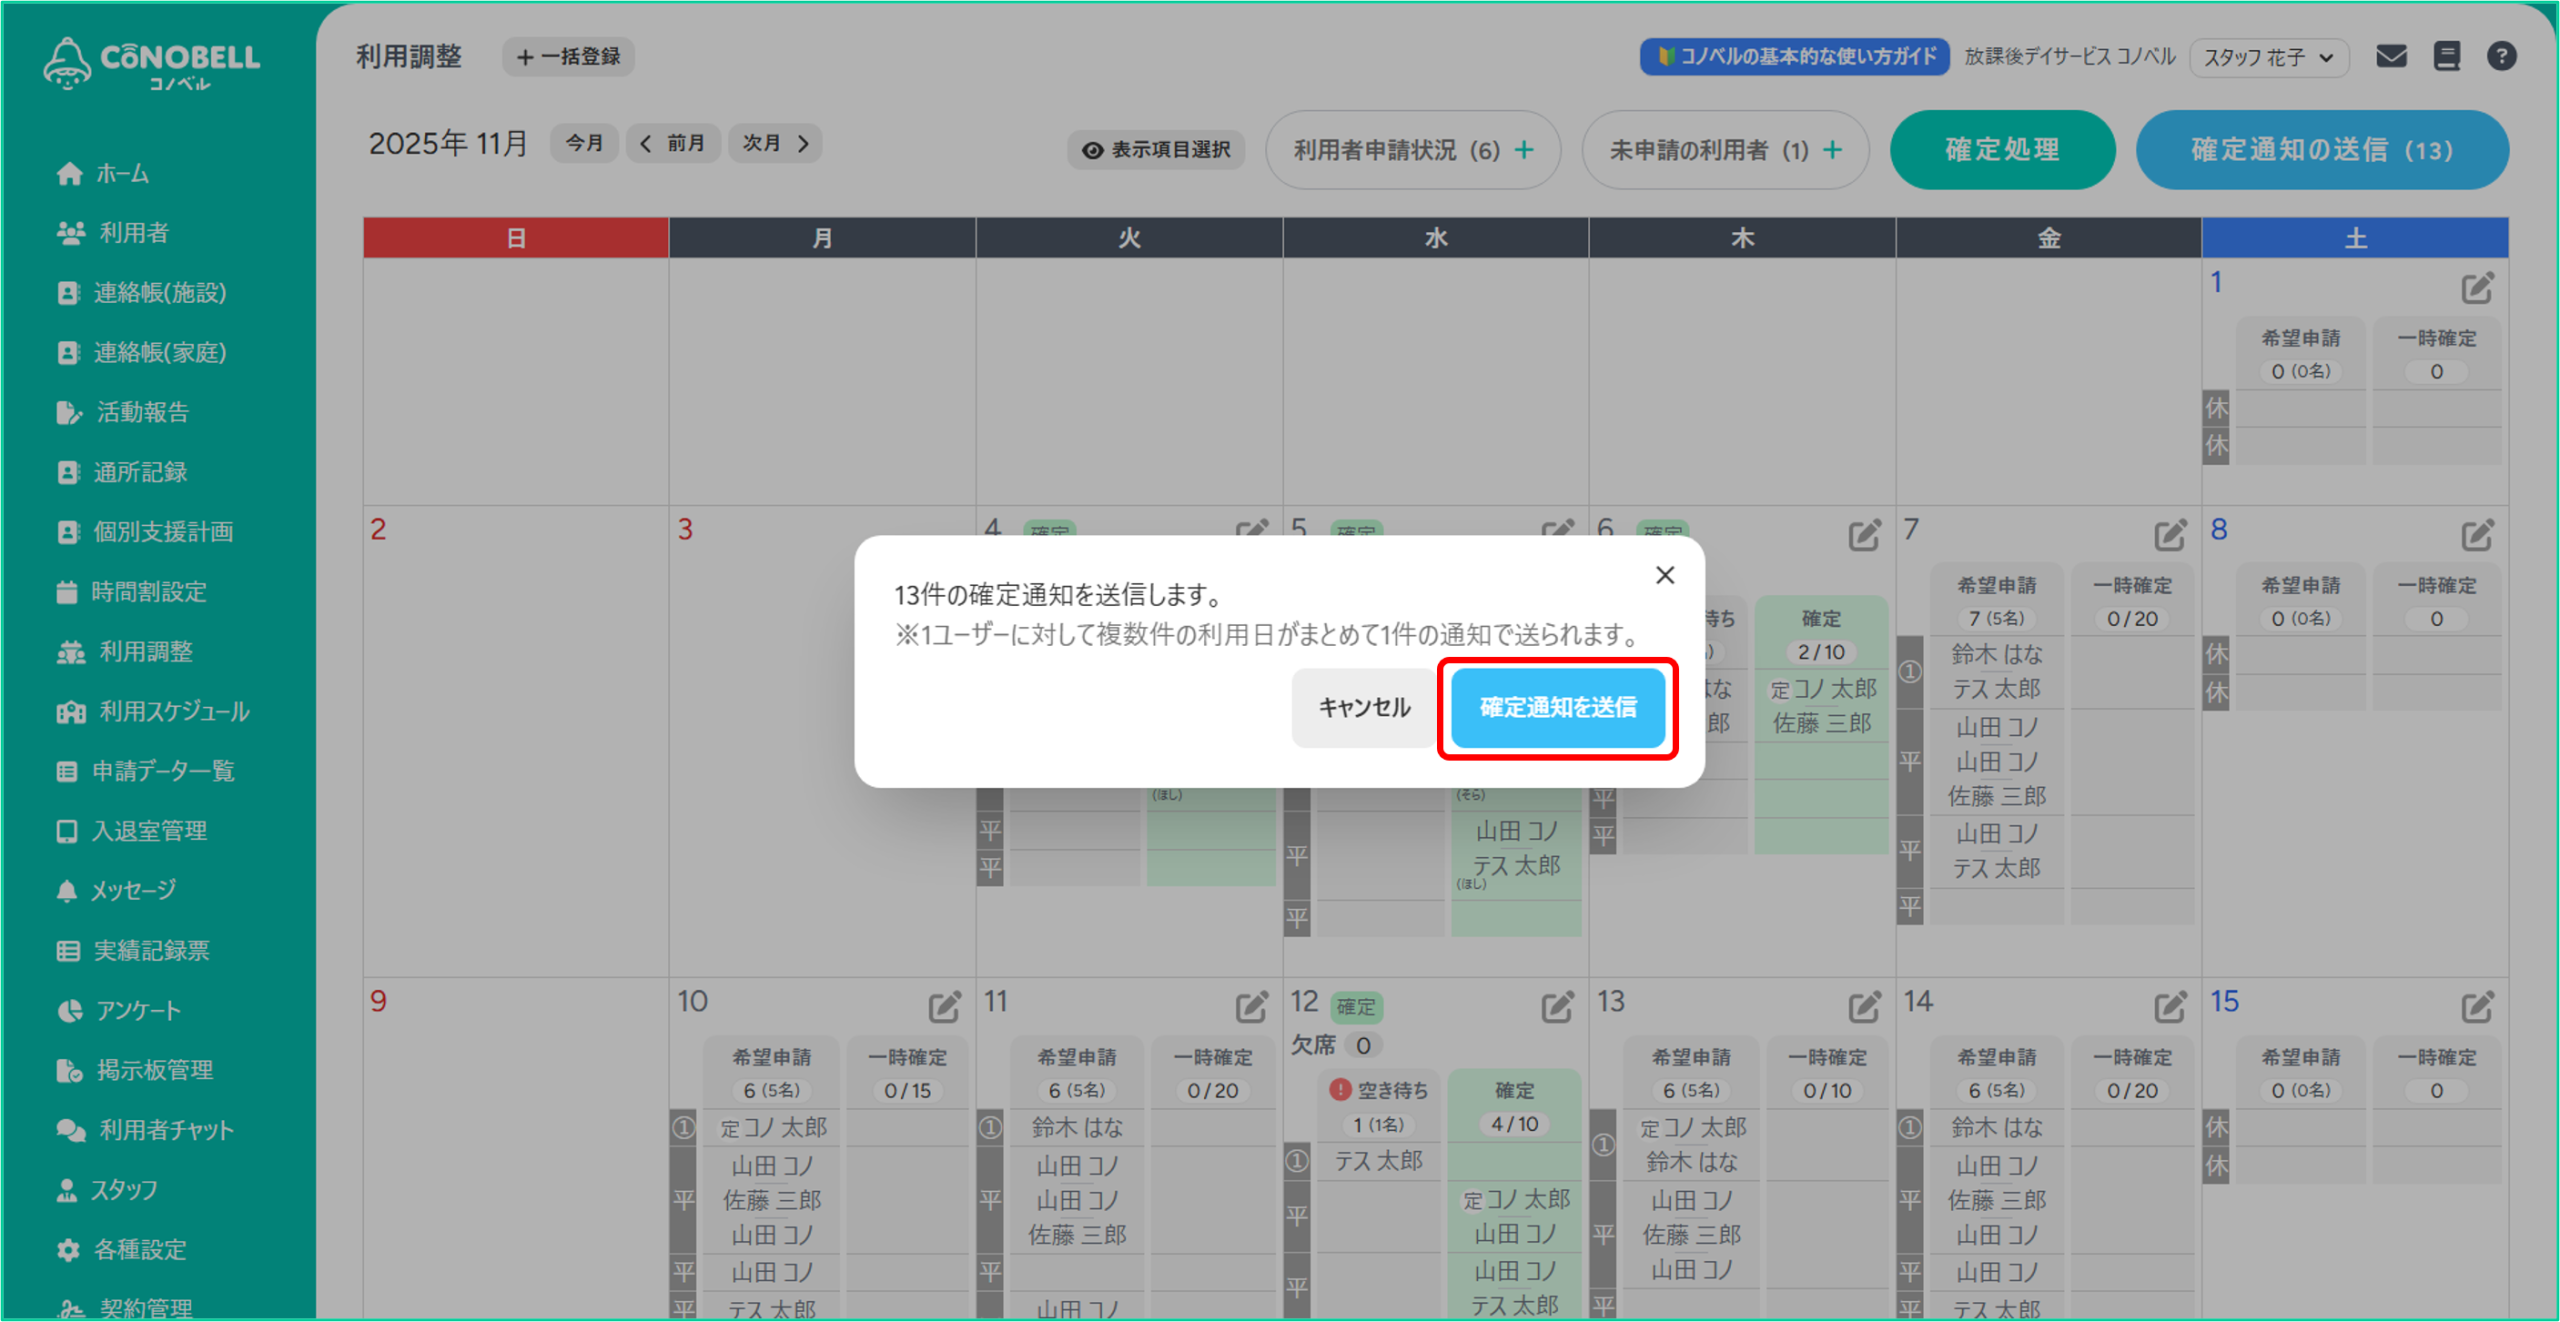Image resolution: width=2560 pixels, height=1322 pixels.
Task: Click the help question mark icon
Action: tap(2501, 56)
